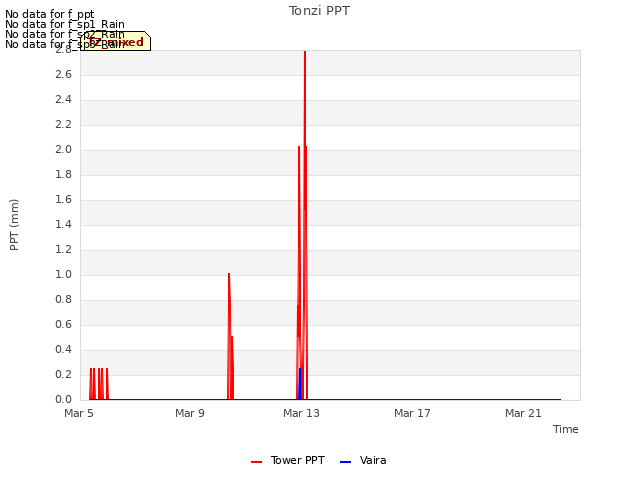
Task: Click the 0.0 y-axis tick label
Action: tap(63, 399)
